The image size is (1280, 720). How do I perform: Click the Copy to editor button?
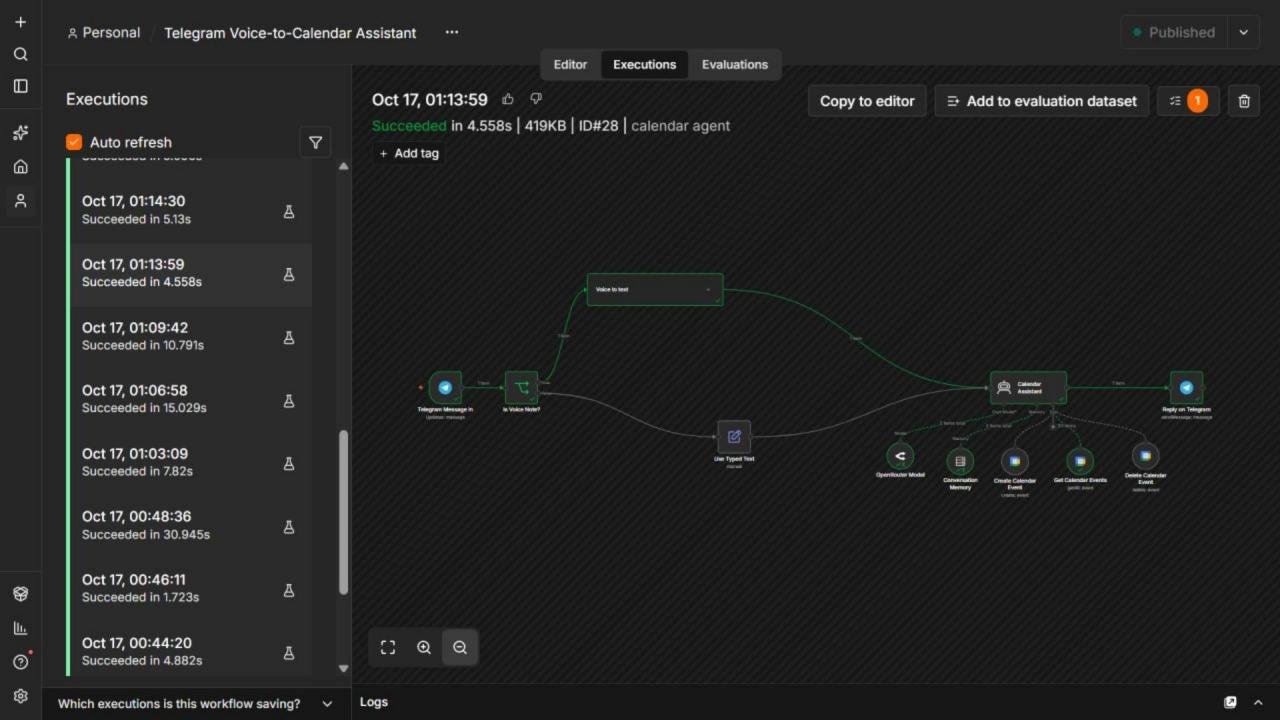pos(867,101)
